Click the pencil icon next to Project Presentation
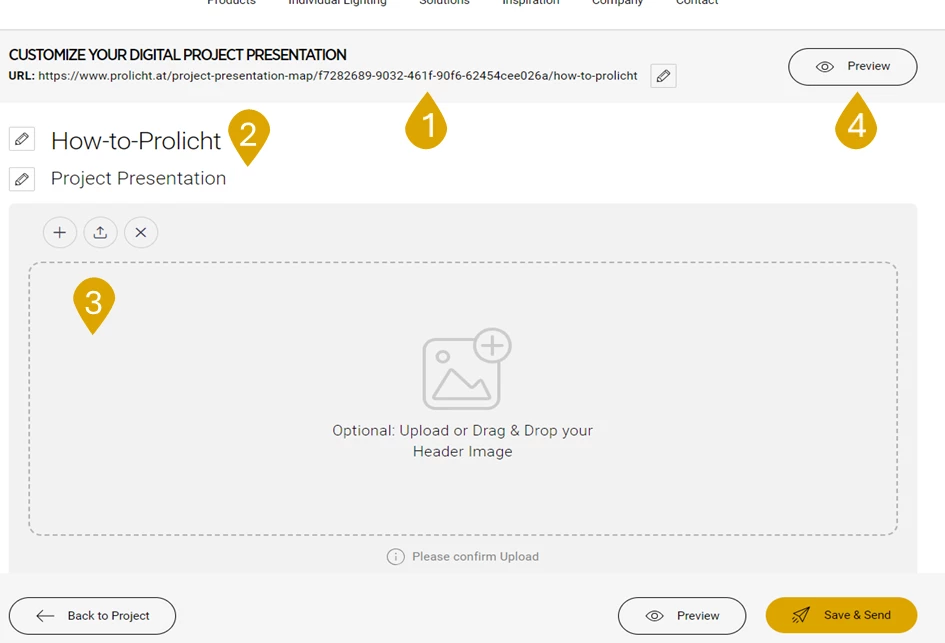 click(x=22, y=179)
